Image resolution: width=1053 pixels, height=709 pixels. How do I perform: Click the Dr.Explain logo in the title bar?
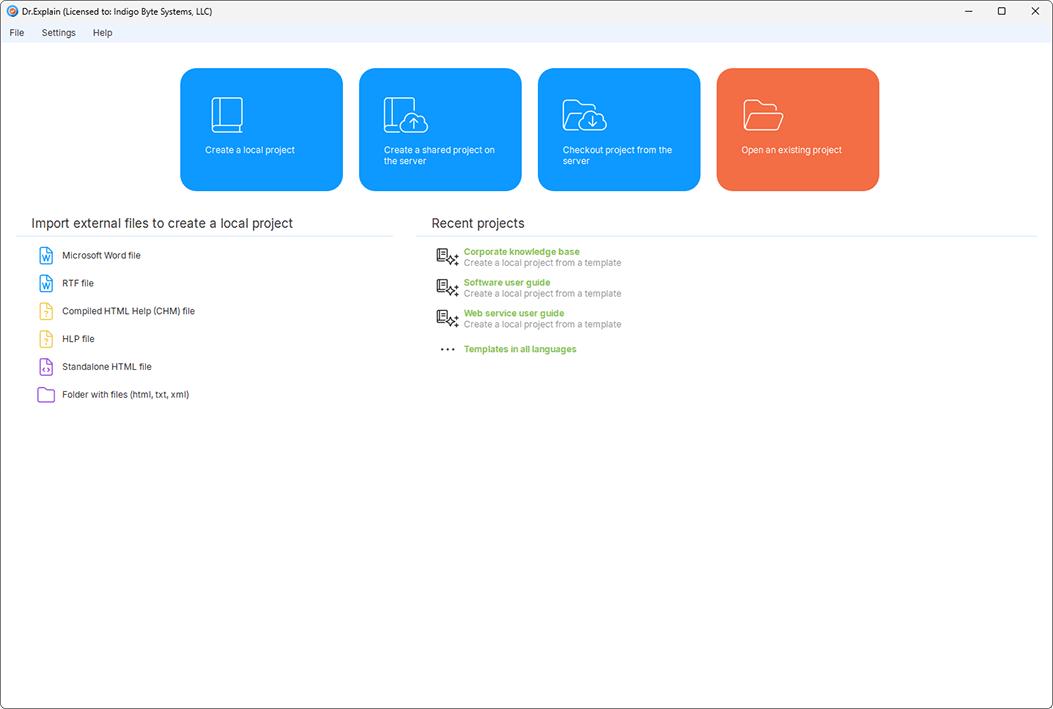click(x=12, y=11)
